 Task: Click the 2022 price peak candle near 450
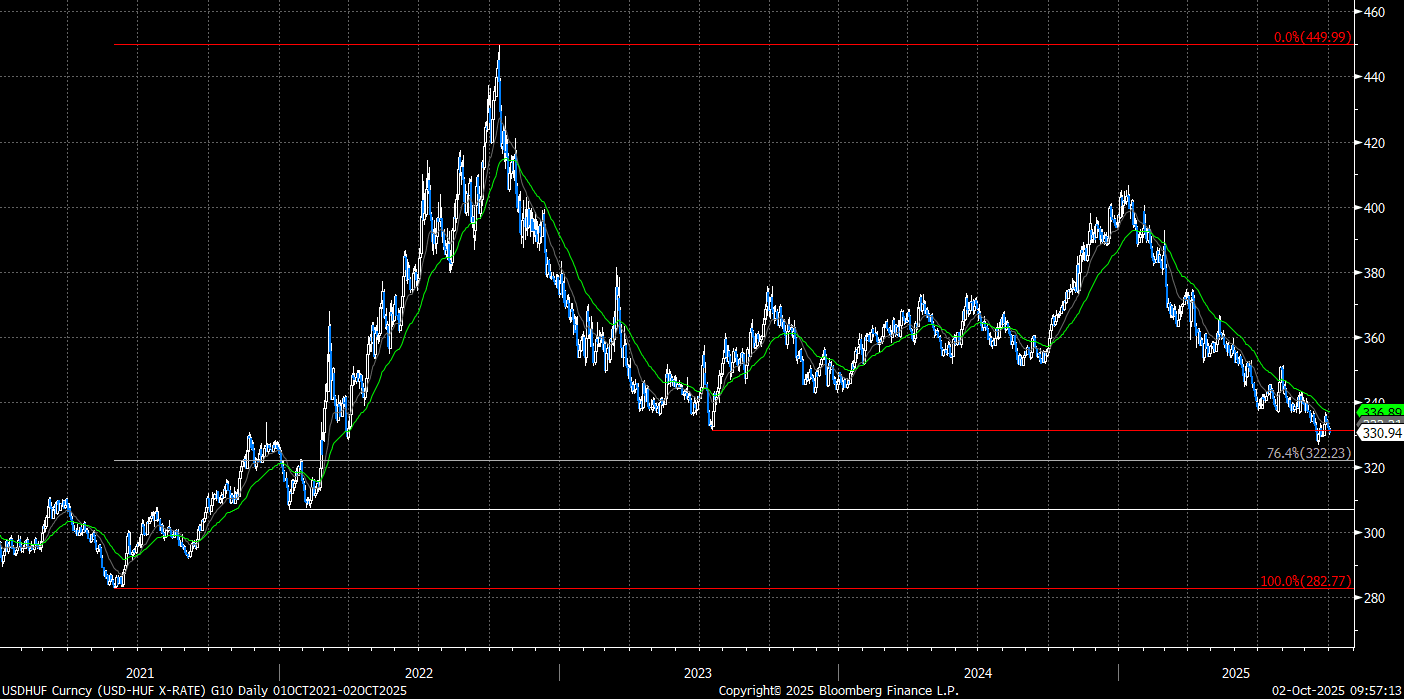[x=499, y=52]
